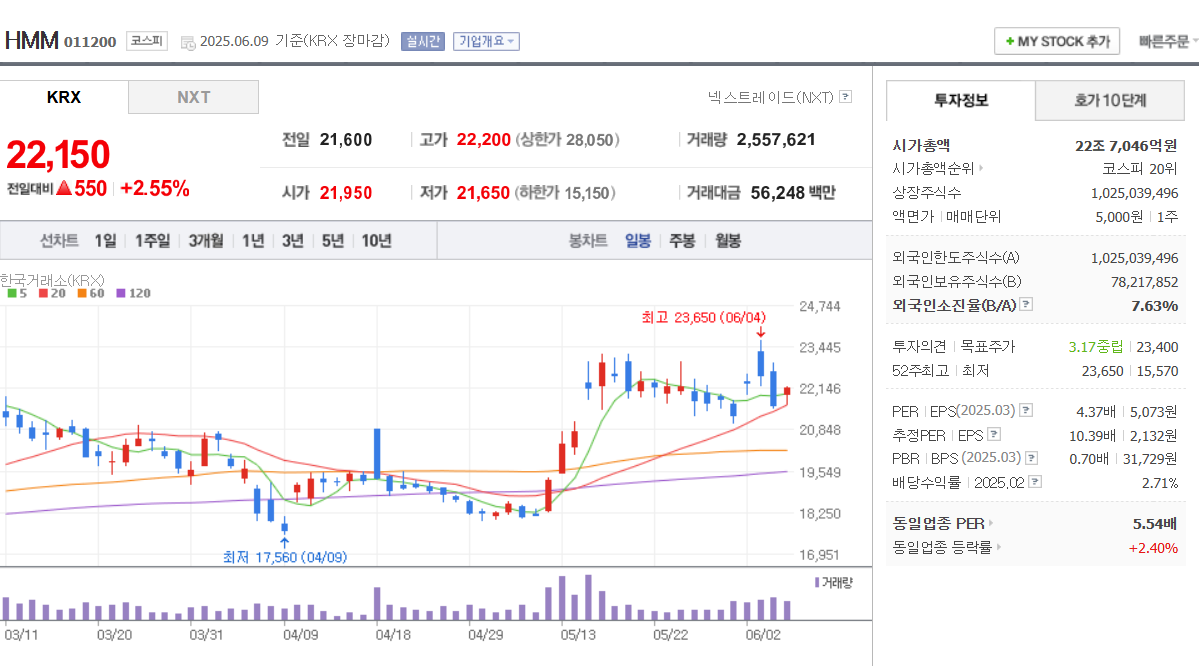1199x666 pixels.
Task: Click the 코스피 market badge
Action: click(x=147, y=41)
